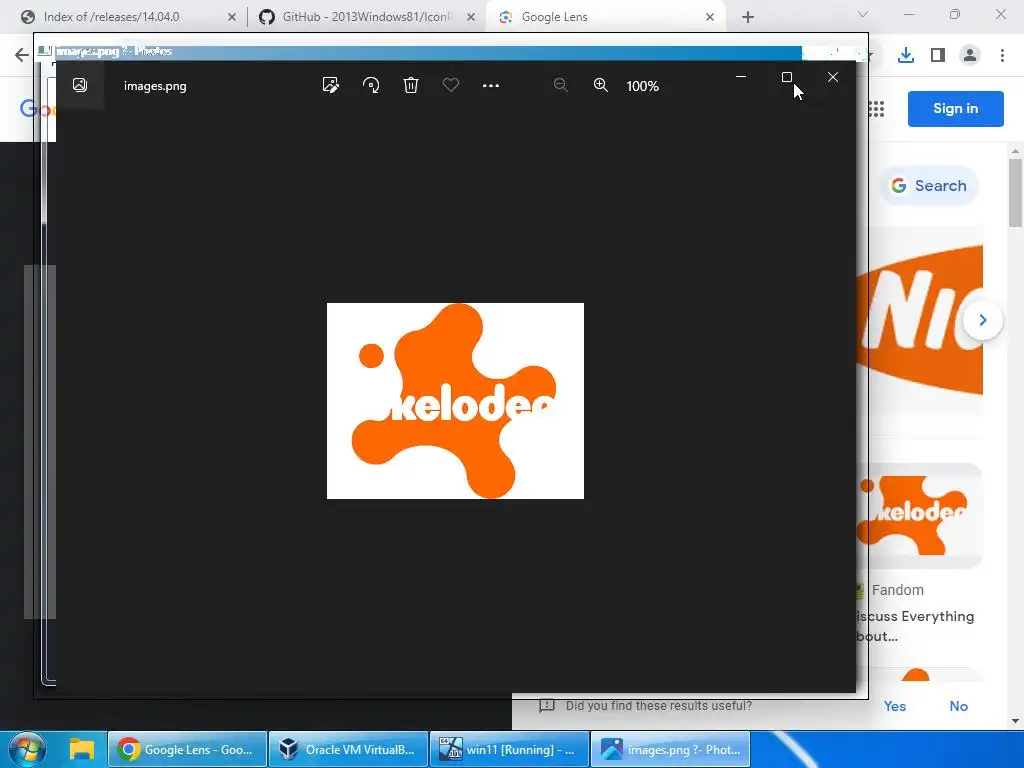Open the See more ellipsis menu in Photos

(490, 86)
